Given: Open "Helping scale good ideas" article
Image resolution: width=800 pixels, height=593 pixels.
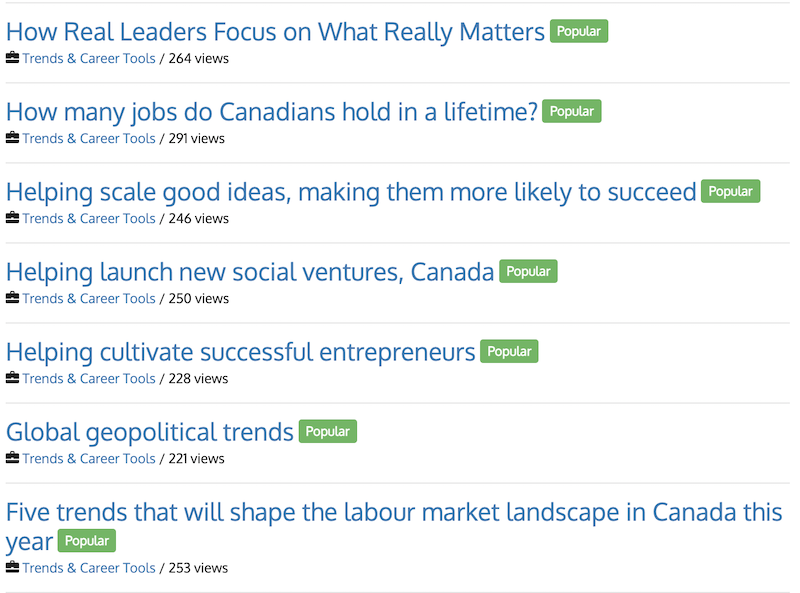Looking at the screenshot, I should click(351, 192).
